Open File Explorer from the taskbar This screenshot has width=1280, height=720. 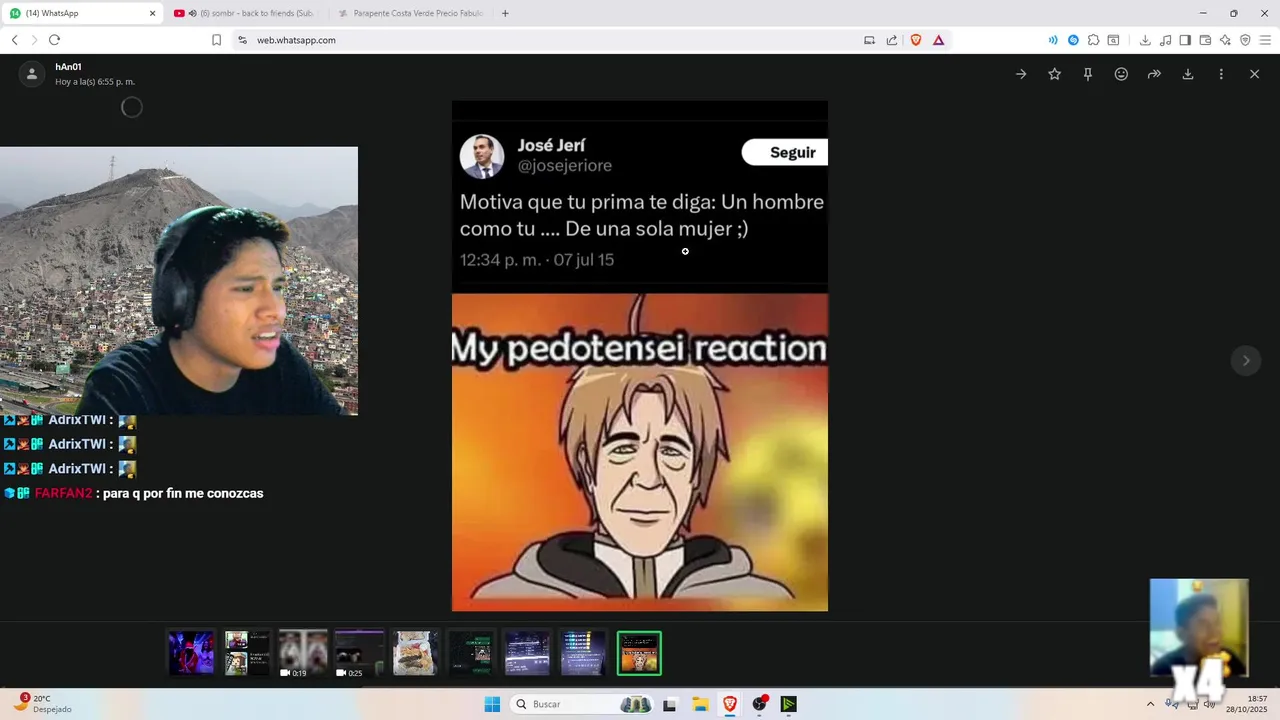[x=700, y=704]
